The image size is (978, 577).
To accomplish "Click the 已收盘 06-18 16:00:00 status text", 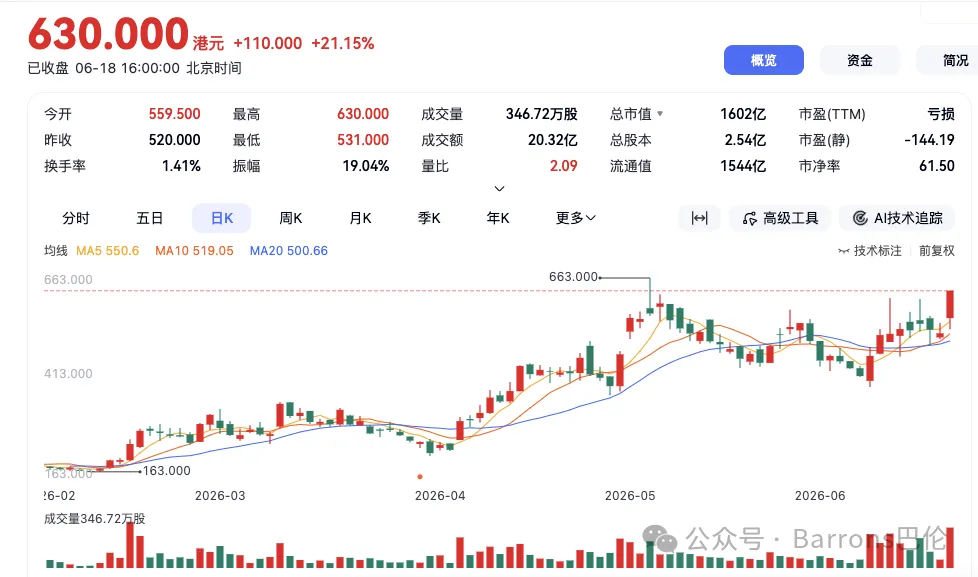I will point(135,68).
